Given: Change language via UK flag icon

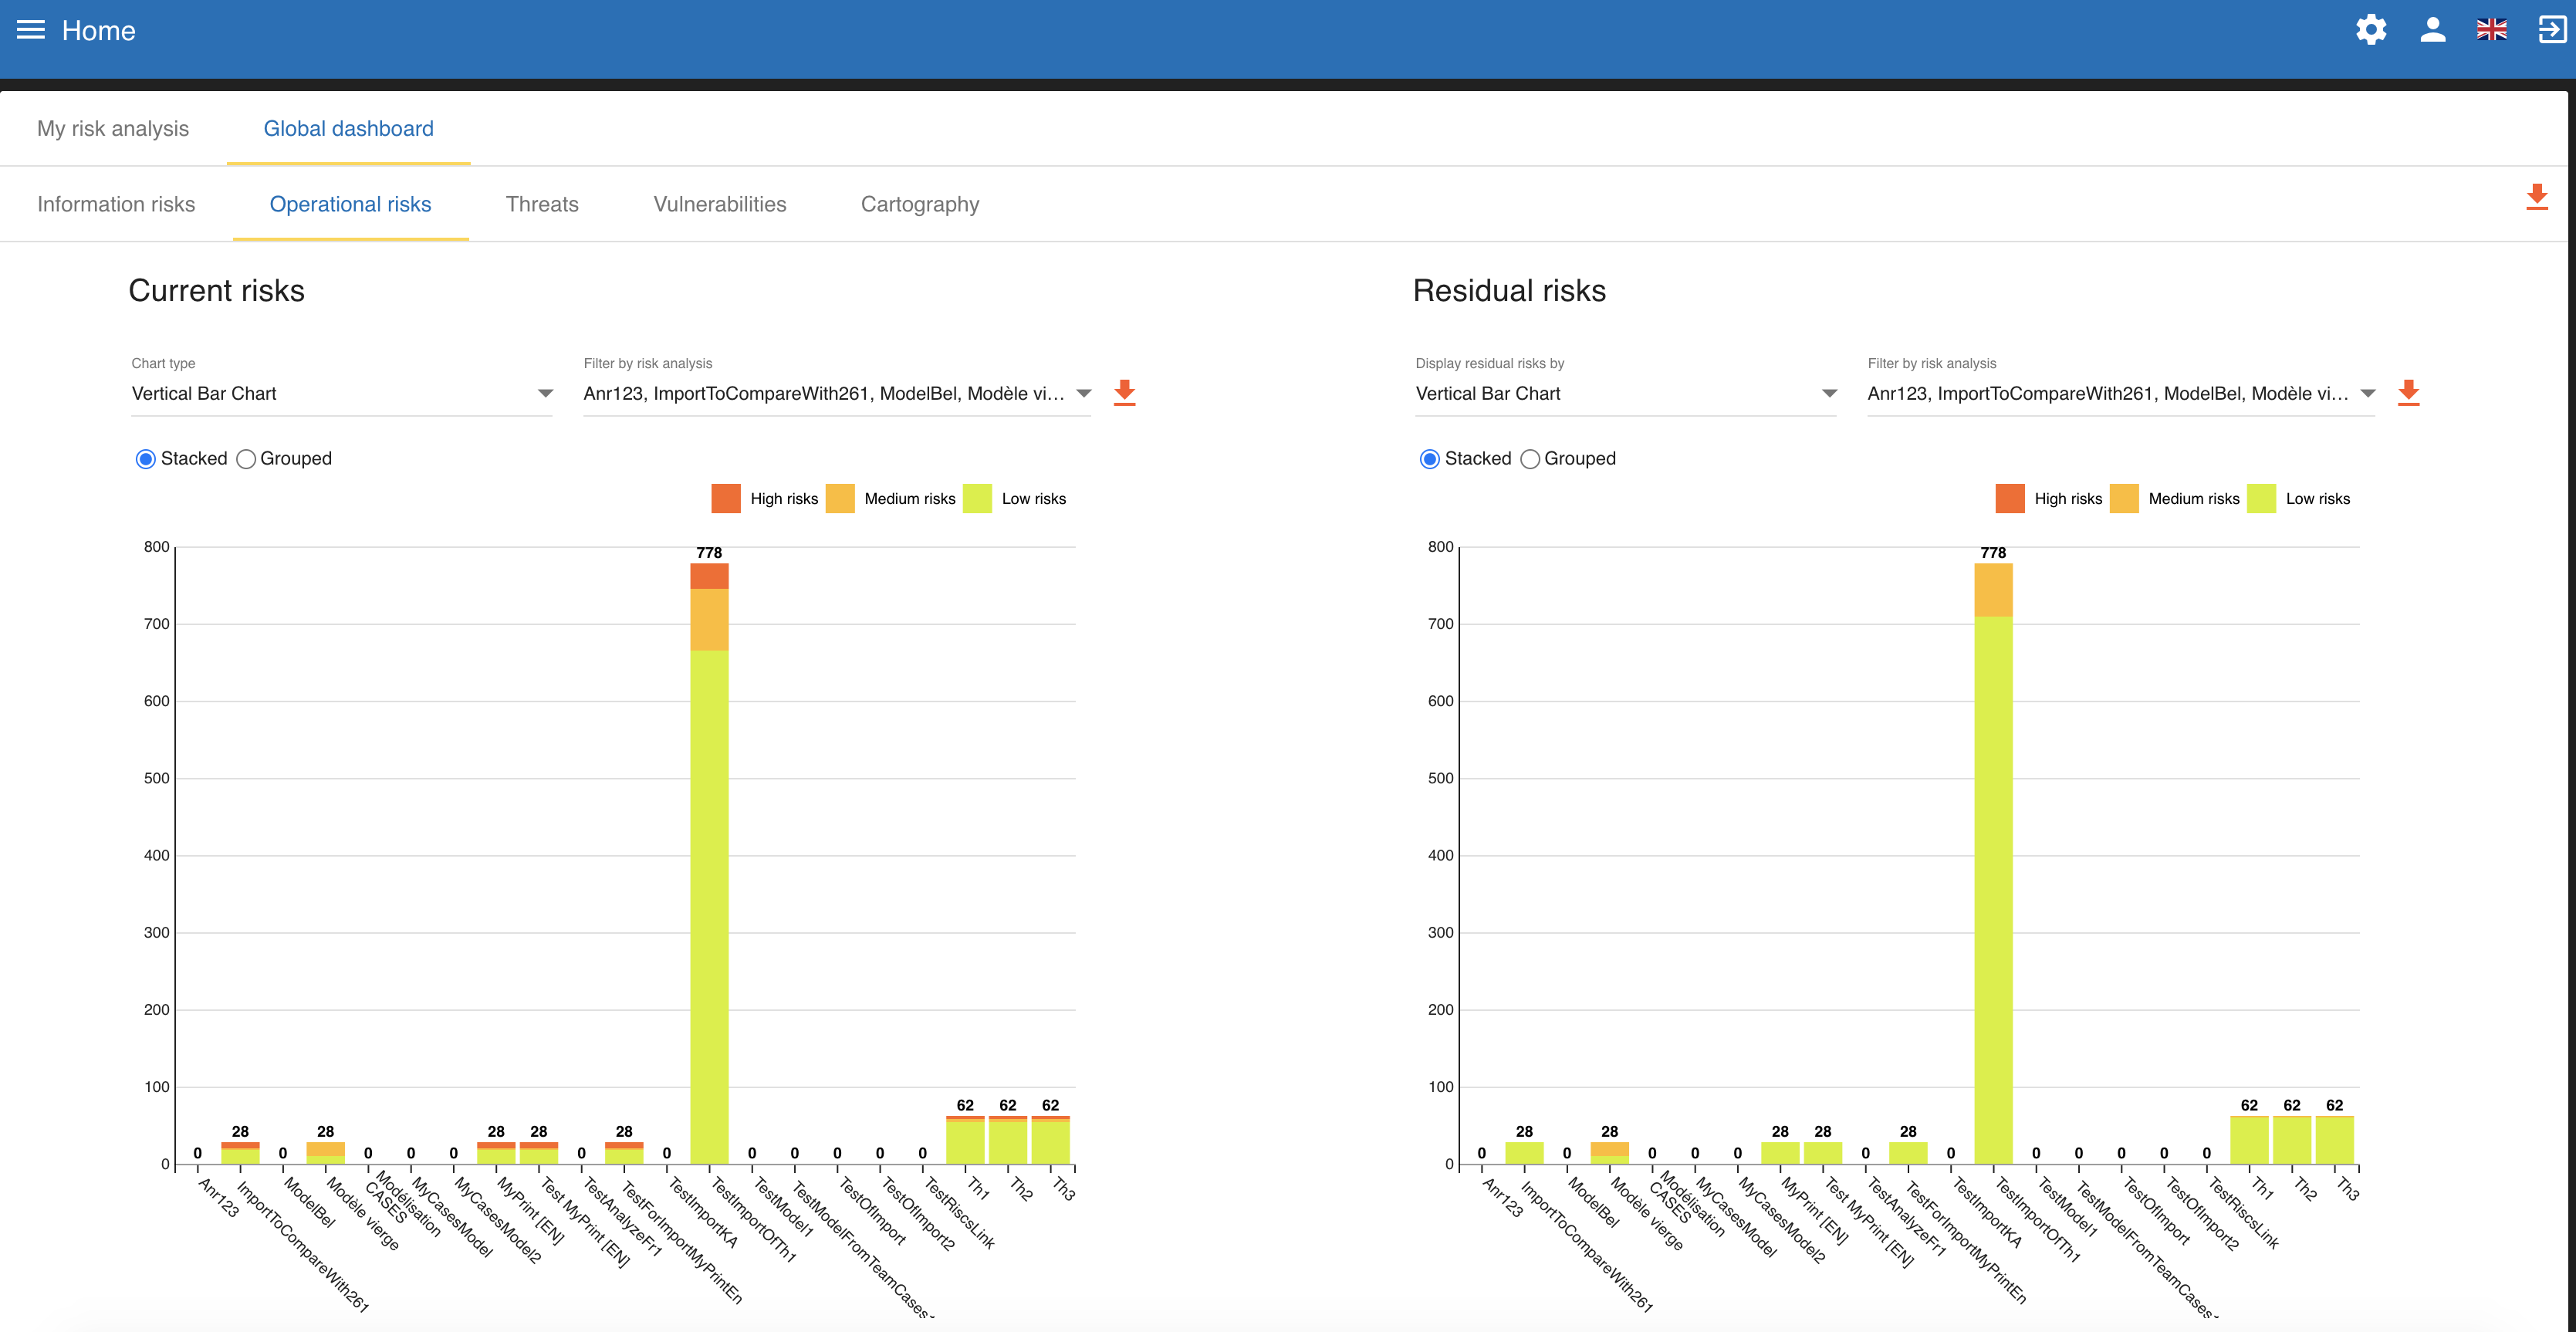Looking at the screenshot, I should 2491,30.
